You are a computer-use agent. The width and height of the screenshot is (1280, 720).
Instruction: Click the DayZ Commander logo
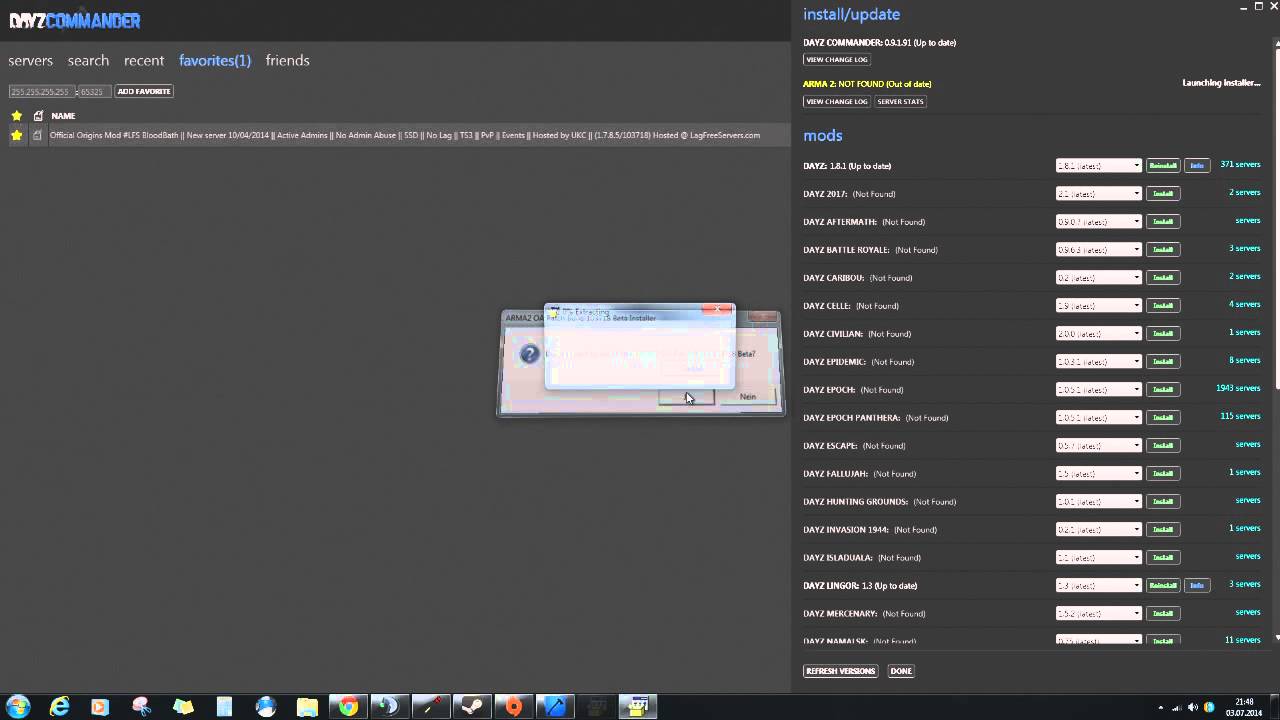point(75,20)
